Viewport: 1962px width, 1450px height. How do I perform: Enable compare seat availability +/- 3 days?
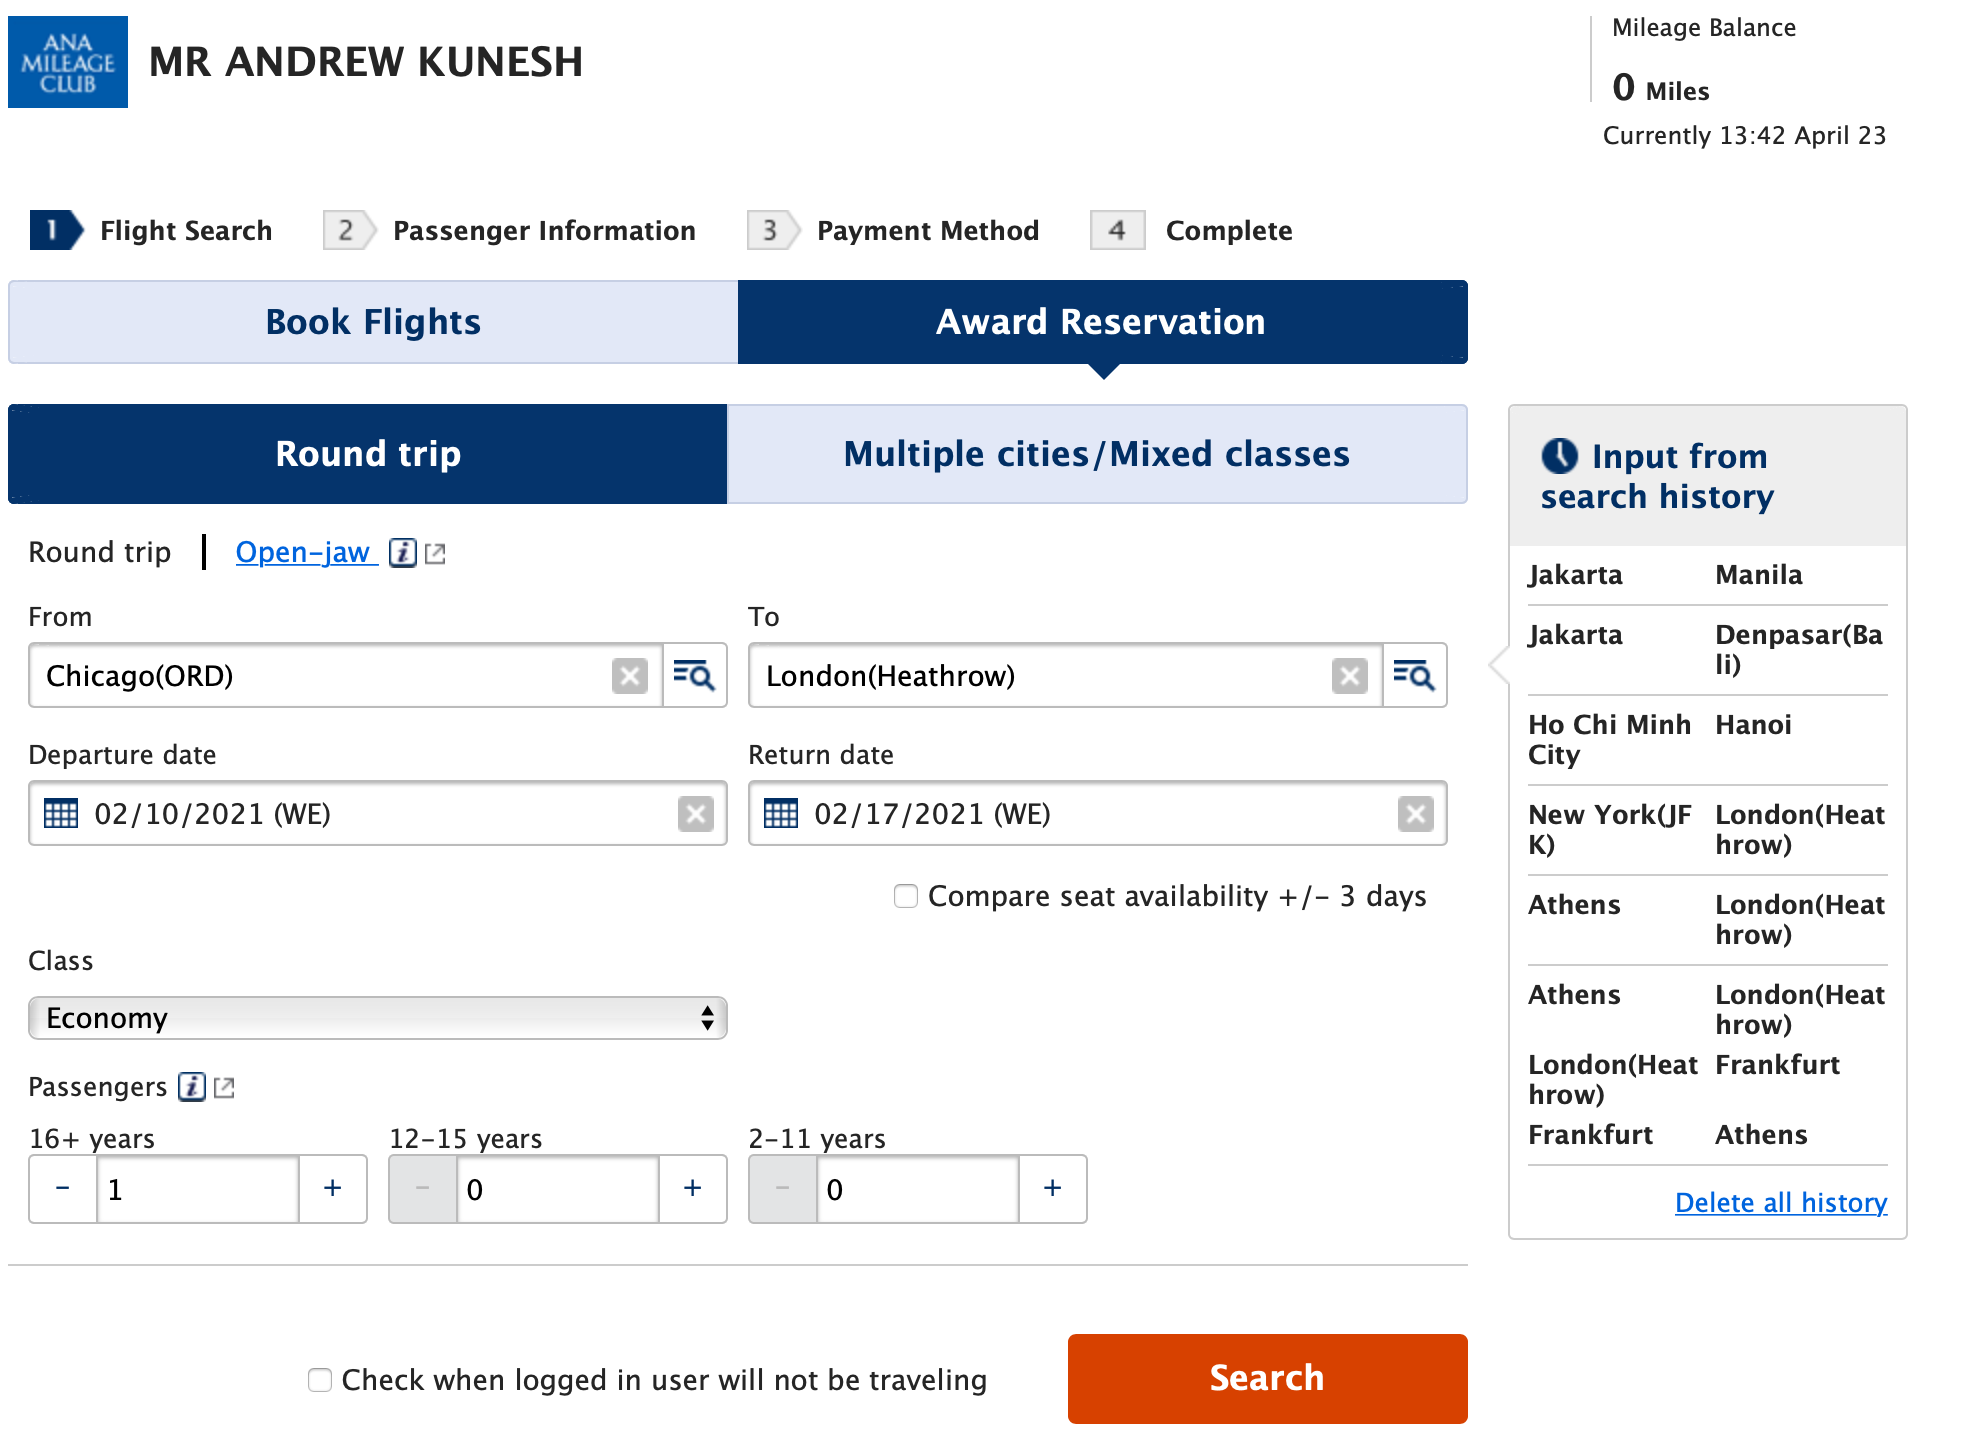coord(906,896)
